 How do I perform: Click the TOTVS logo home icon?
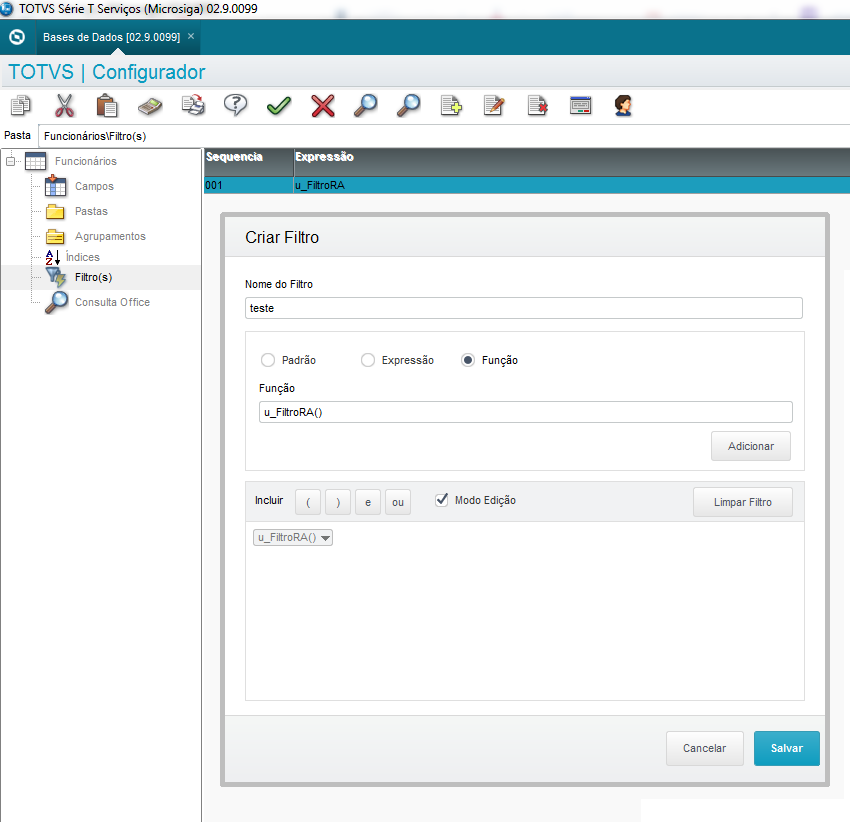pos(17,37)
